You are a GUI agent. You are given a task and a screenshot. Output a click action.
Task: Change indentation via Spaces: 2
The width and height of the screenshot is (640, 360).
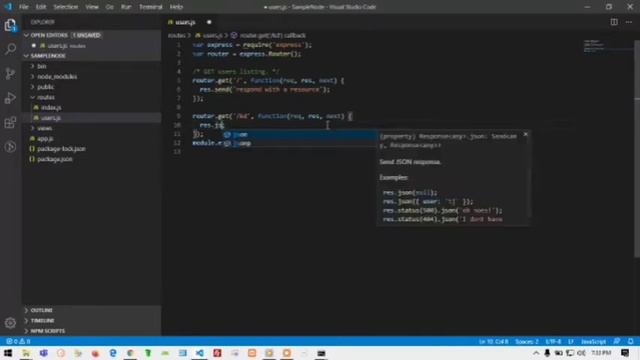[x=527, y=341]
